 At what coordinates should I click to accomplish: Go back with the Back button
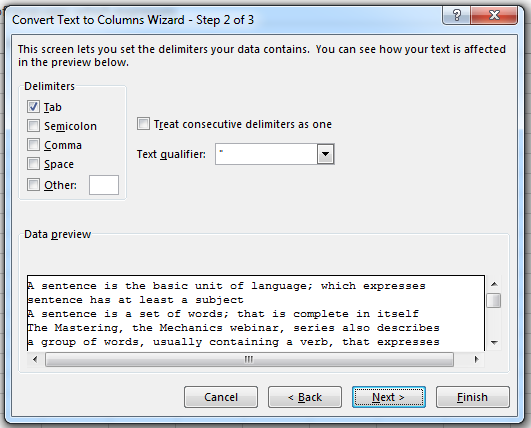305,397
